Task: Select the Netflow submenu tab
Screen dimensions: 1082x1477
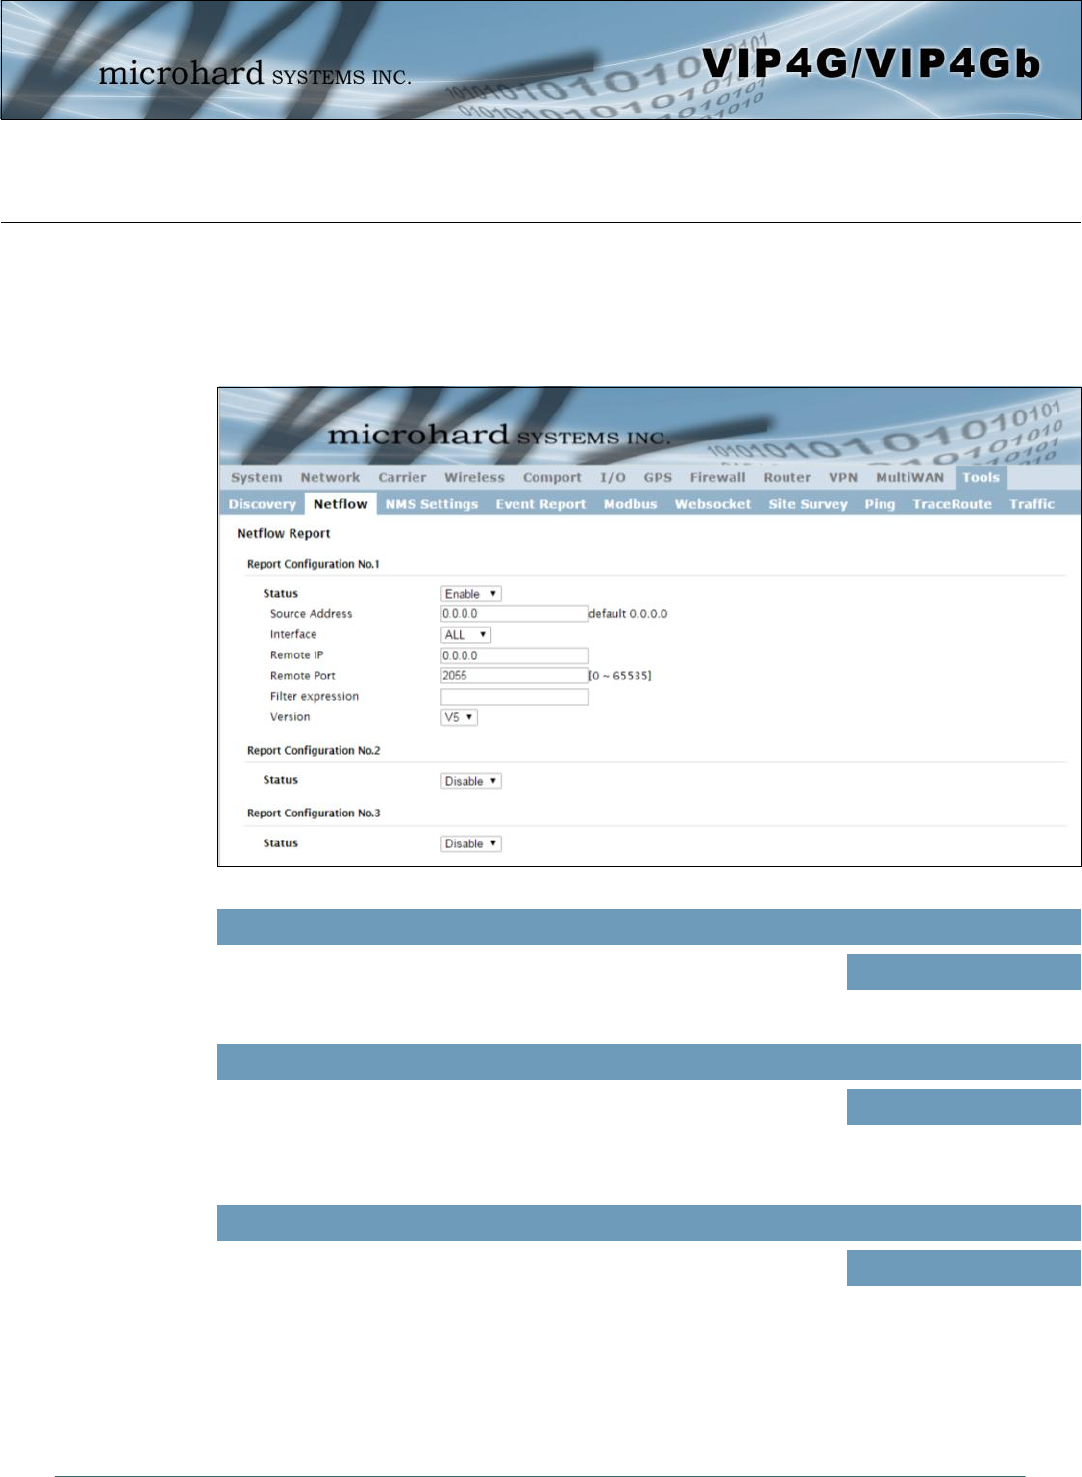Action: (340, 504)
